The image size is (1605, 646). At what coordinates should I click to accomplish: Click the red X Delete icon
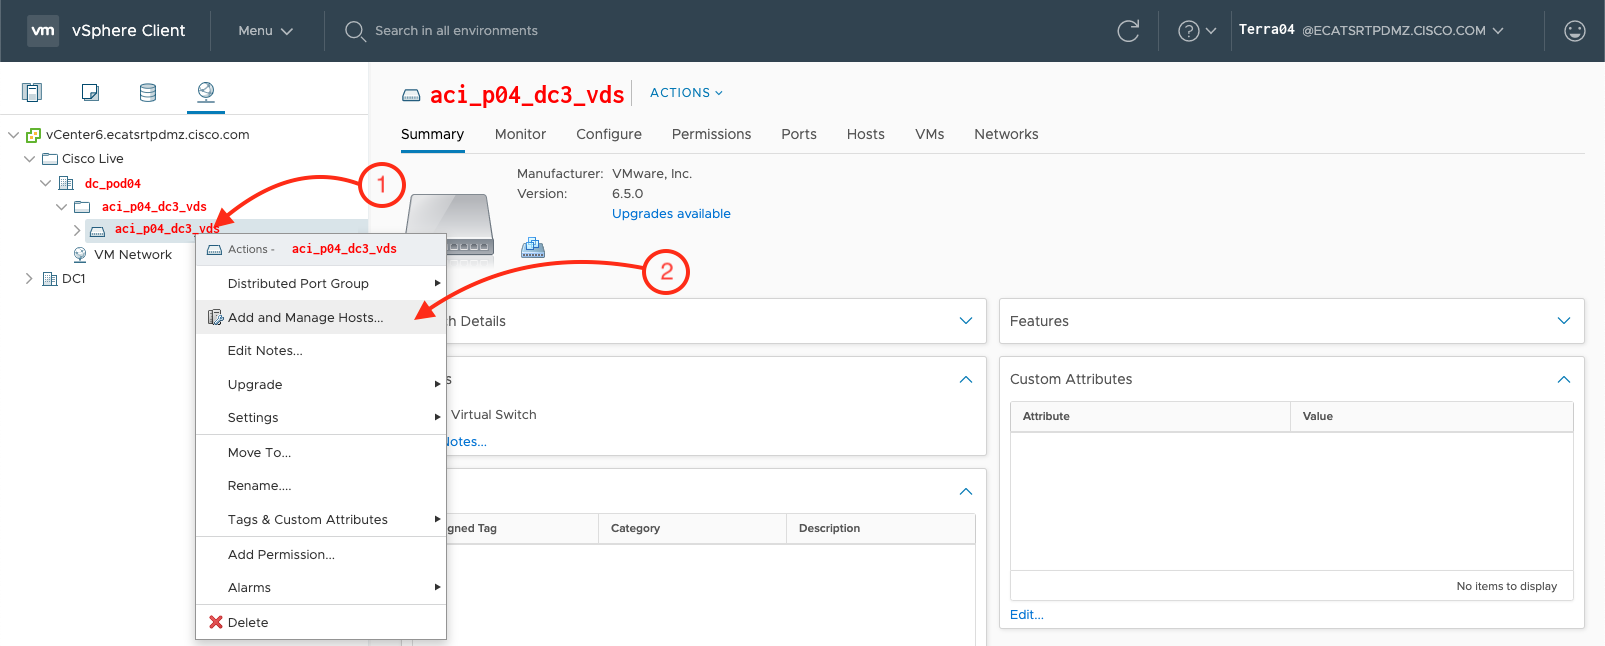[215, 622]
